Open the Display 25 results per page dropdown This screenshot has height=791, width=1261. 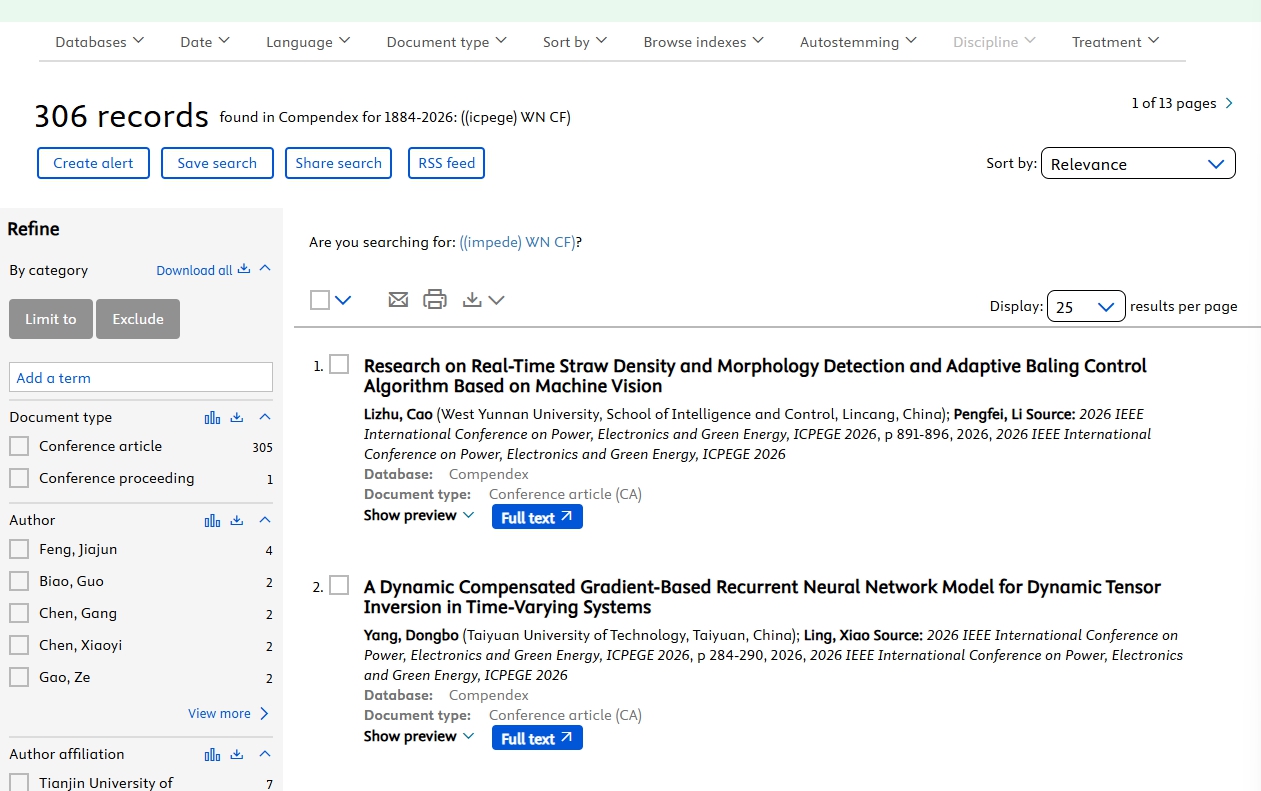(x=1086, y=307)
